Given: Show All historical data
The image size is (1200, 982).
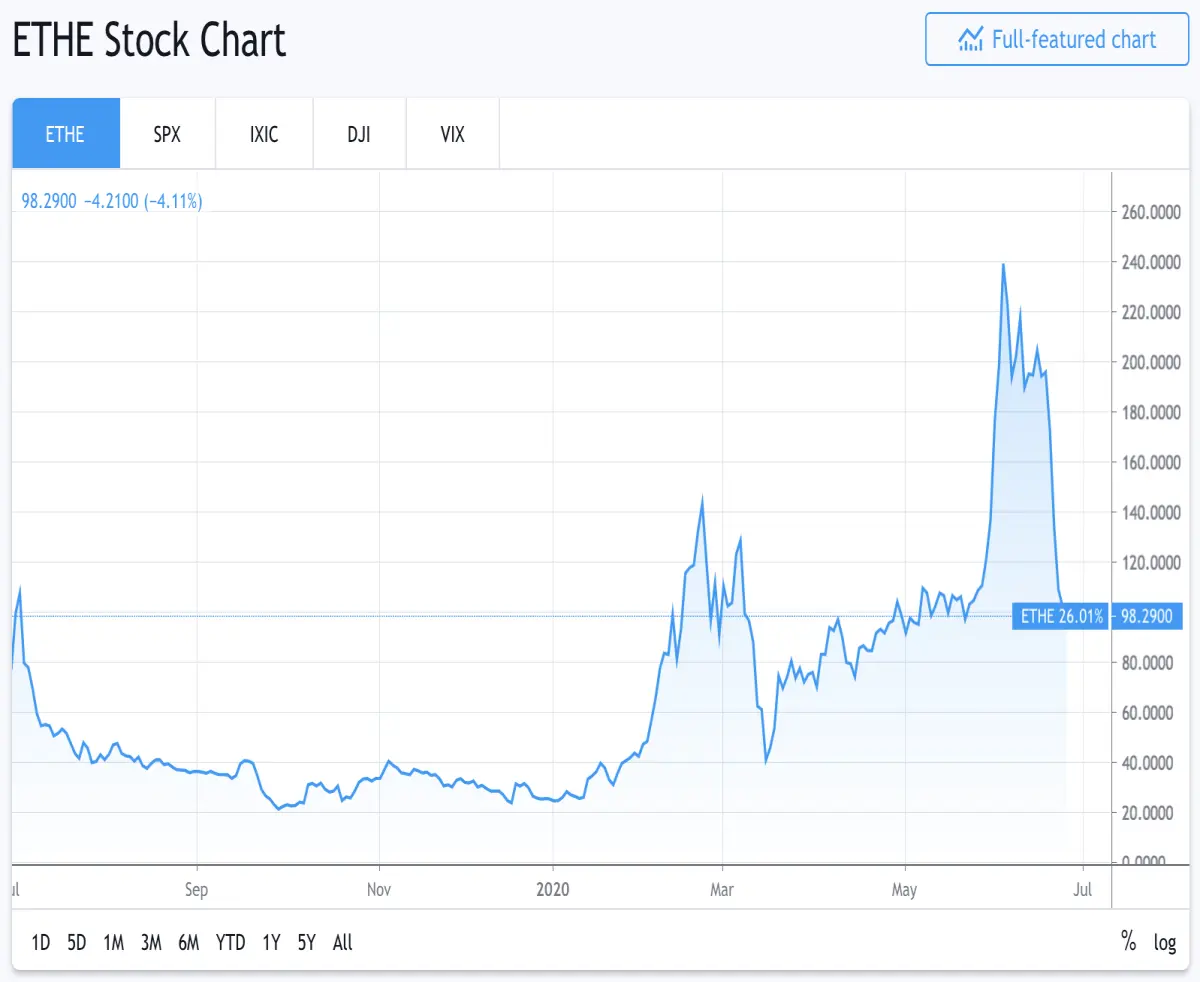Looking at the screenshot, I should (343, 942).
